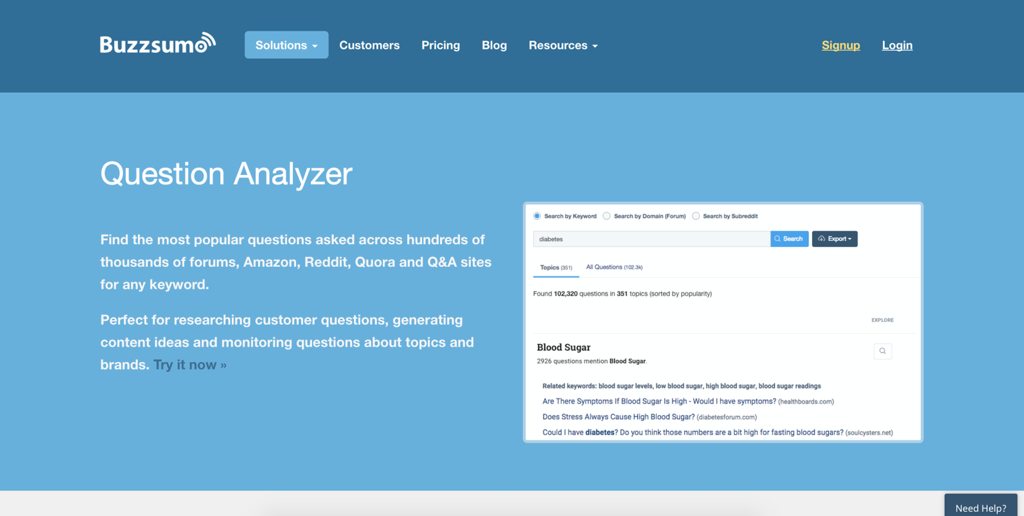Viewport: 1024px width, 516px height.
Task: Go to the Customers page
Action: [369, 45]
